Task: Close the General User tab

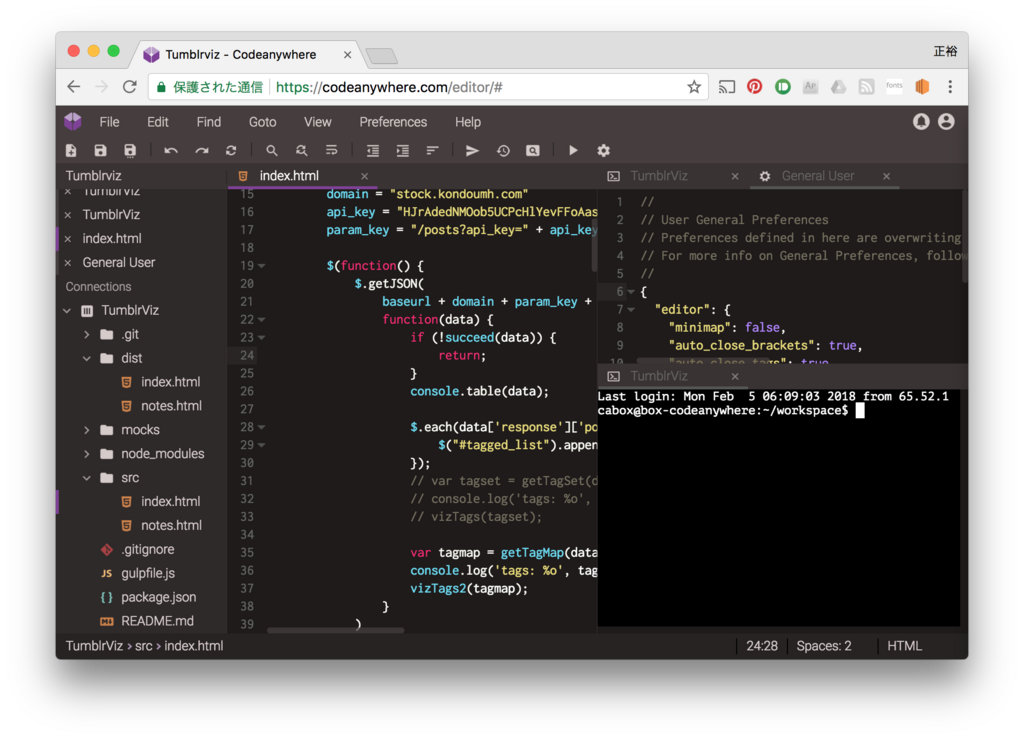Action: (x=886, y=176)
